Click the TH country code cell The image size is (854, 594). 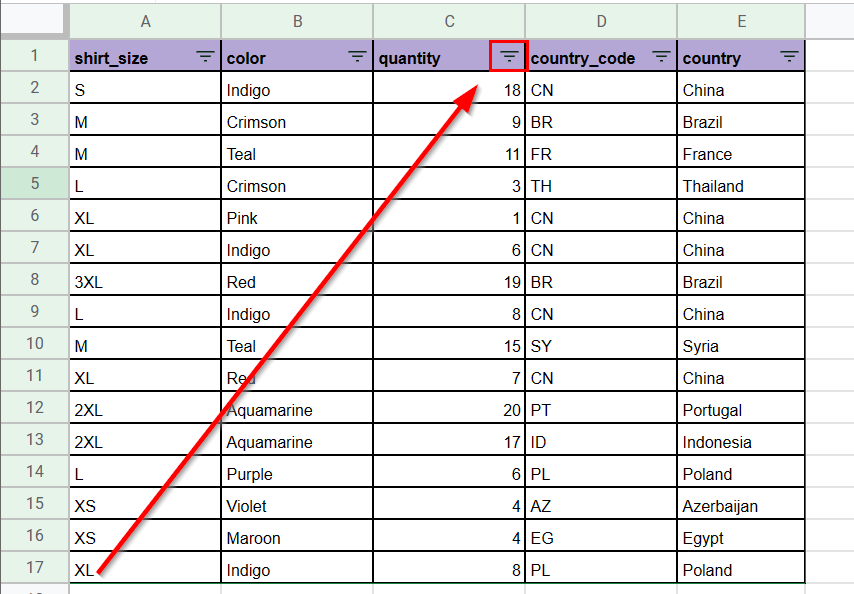[x=601, y=183]
